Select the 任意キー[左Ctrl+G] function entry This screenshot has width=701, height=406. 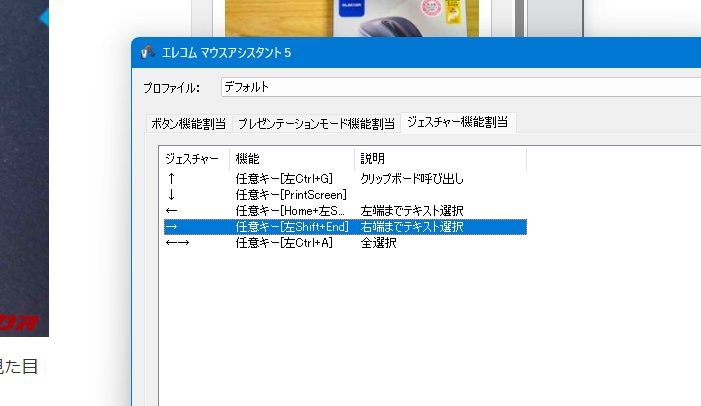tap(283, 179)
